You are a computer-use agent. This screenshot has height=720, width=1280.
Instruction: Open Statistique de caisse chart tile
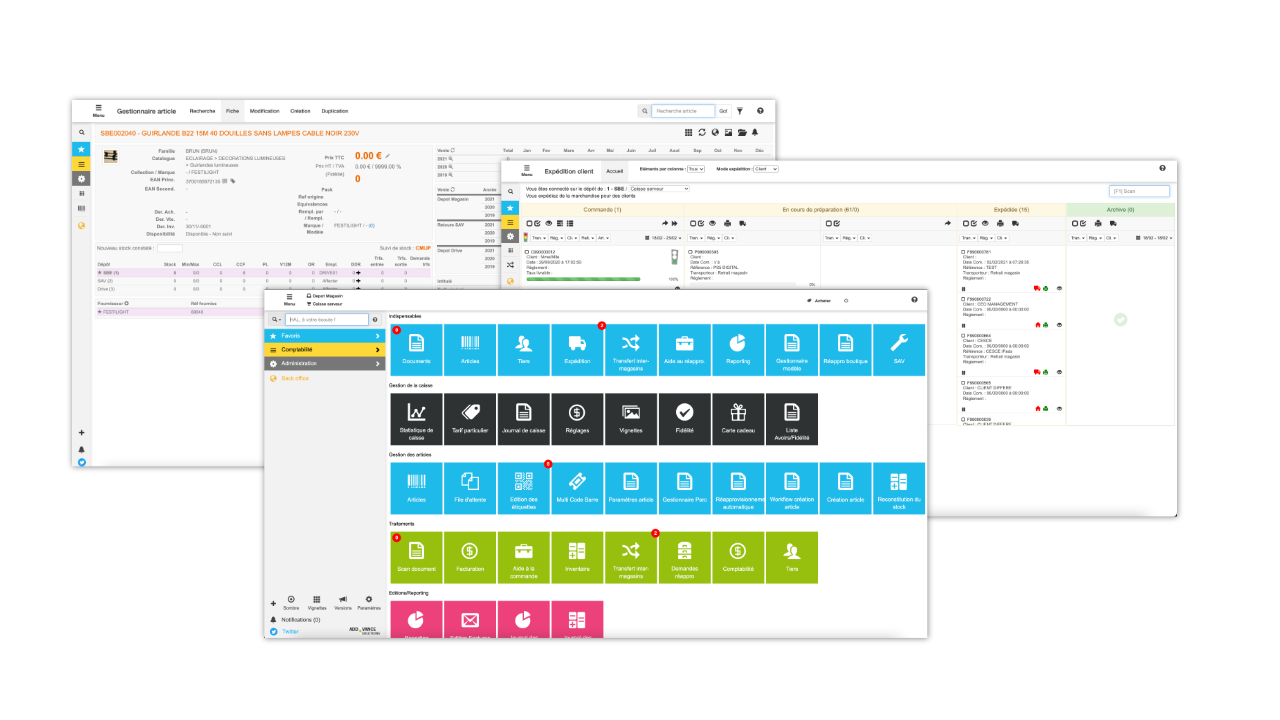coord(416,419)
